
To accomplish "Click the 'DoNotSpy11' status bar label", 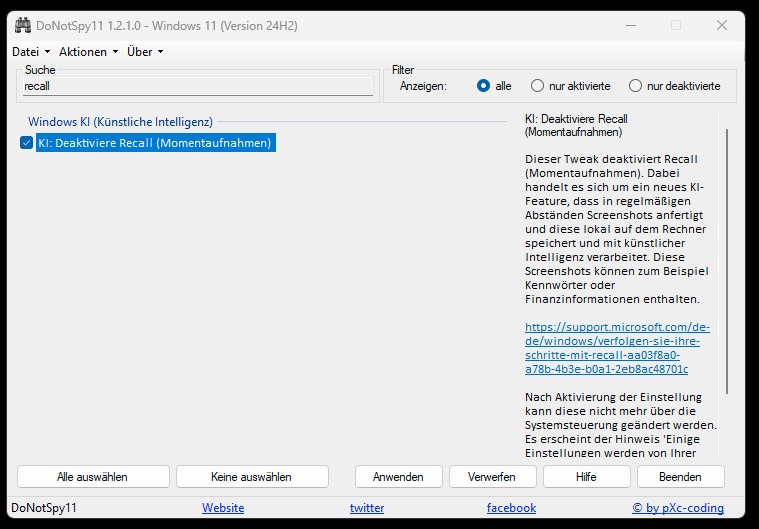I will 44,508.
